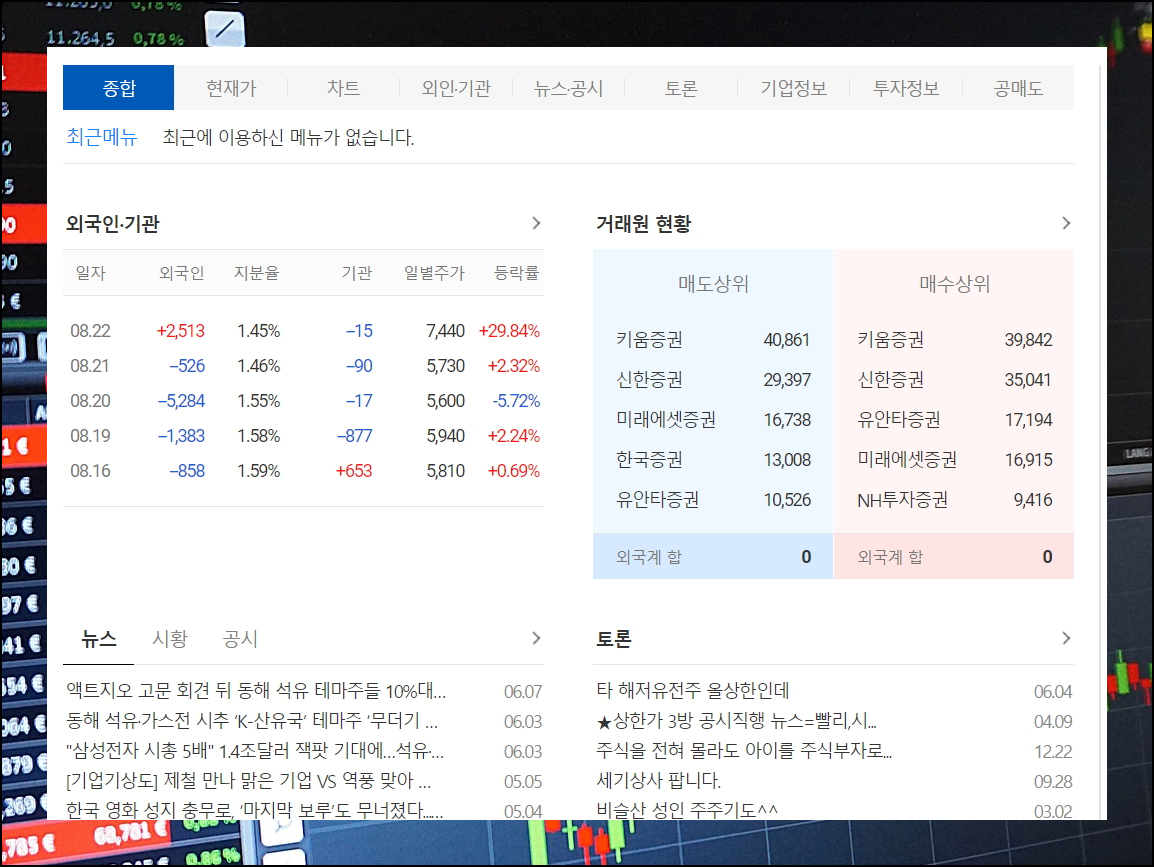Open the 토론 section heading
Image resolution: width=1154 pixels, height=867 pixels.
[x=614, y=638]
